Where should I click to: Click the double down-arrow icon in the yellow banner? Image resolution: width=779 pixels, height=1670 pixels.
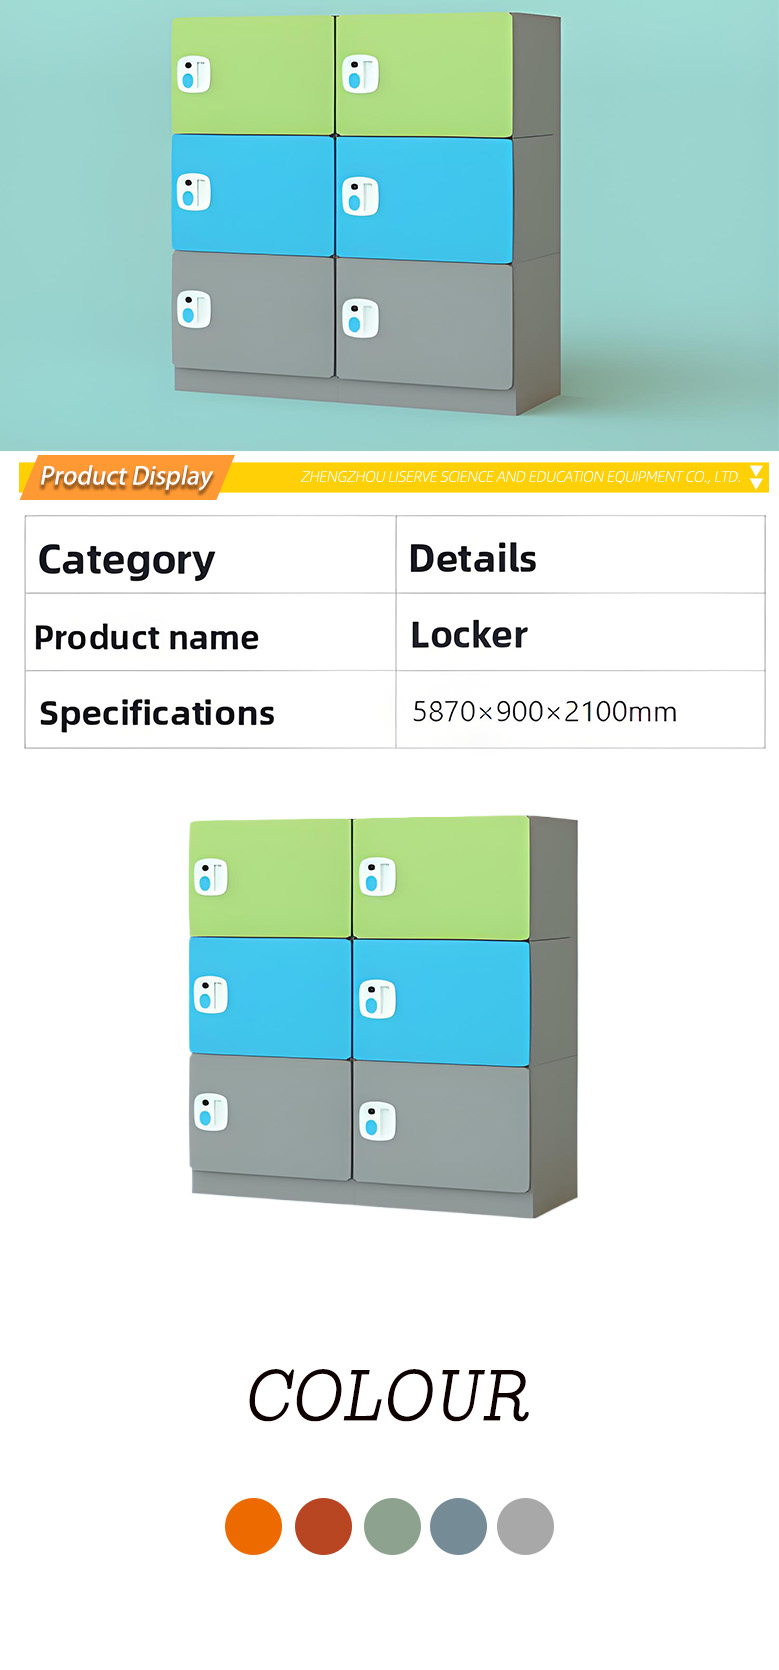point(757,477)
